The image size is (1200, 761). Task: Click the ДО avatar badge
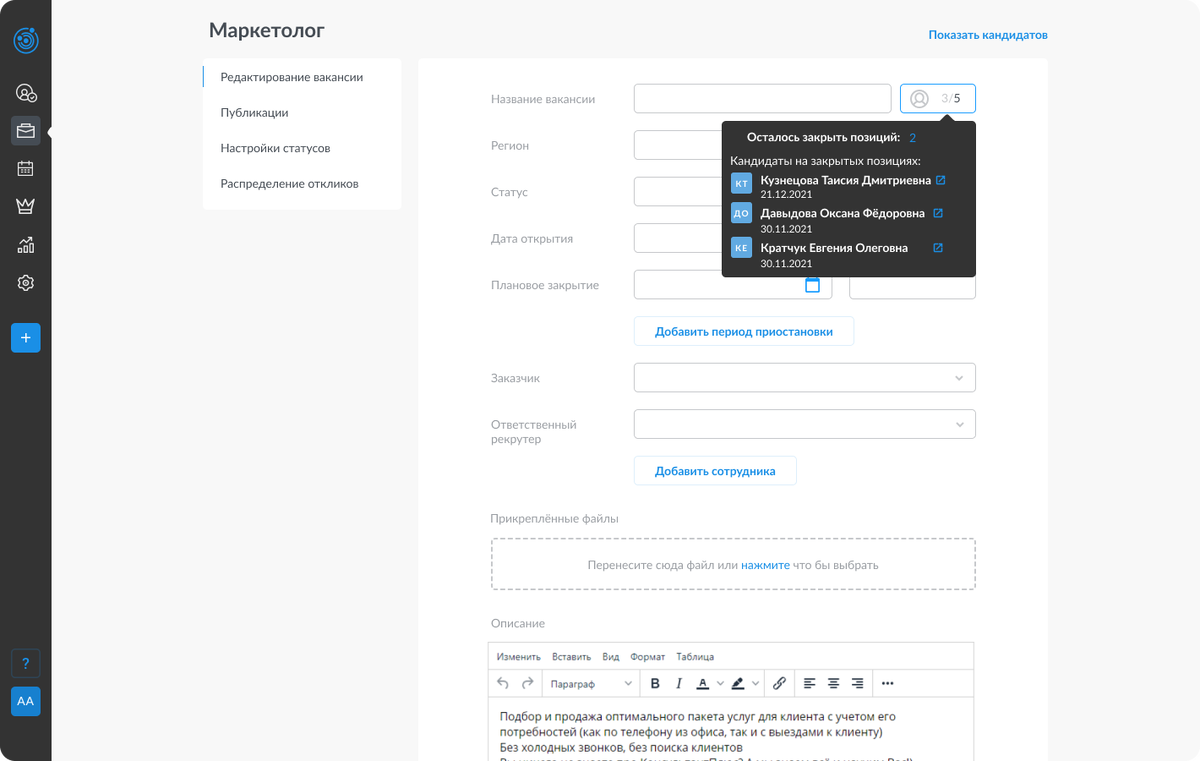(x=741, y=213)
